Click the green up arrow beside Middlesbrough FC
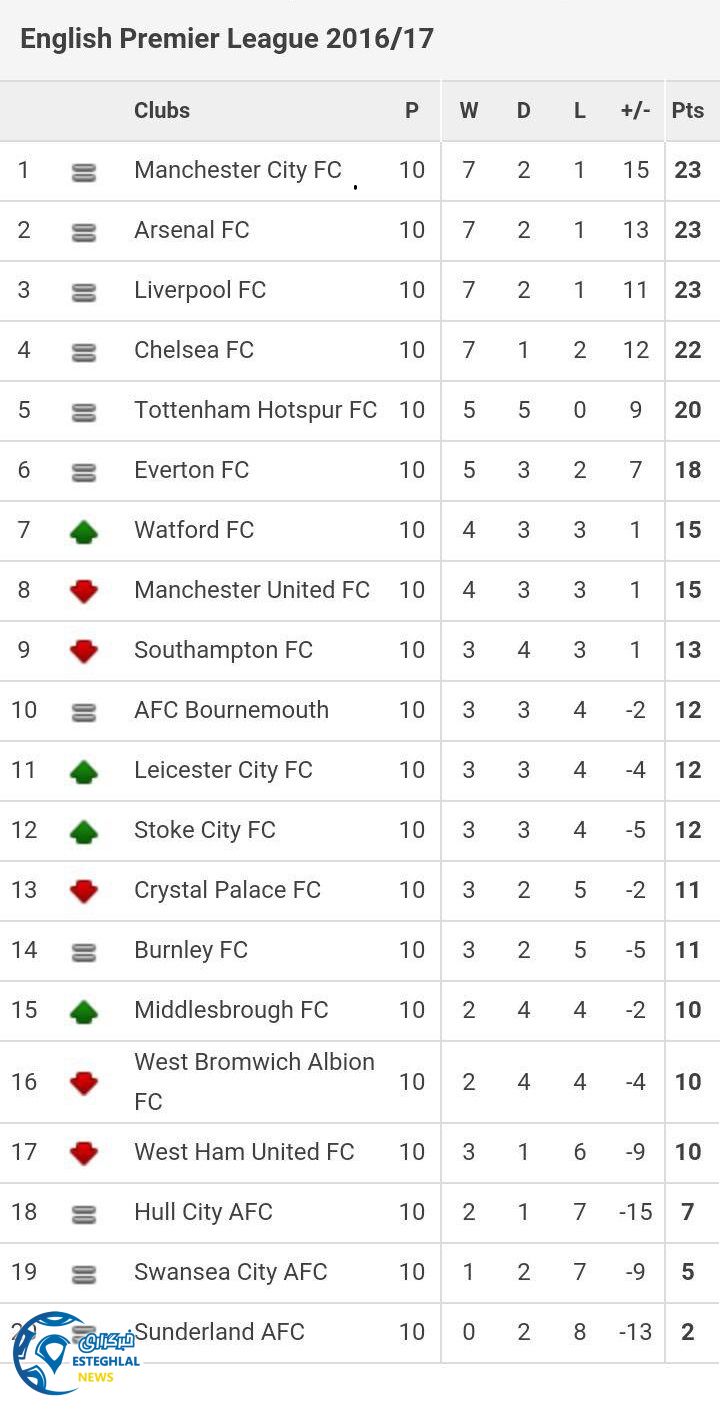 [84, 1011]
